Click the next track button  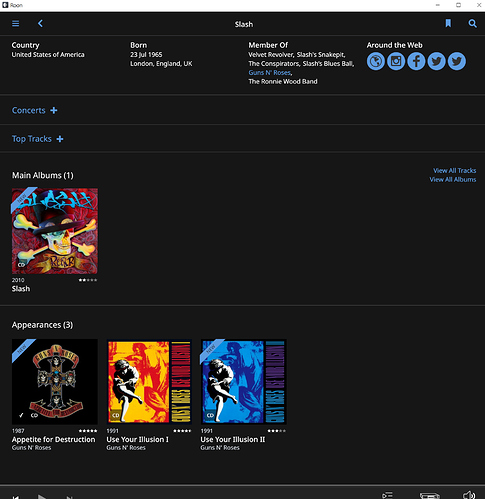point(69,497)
